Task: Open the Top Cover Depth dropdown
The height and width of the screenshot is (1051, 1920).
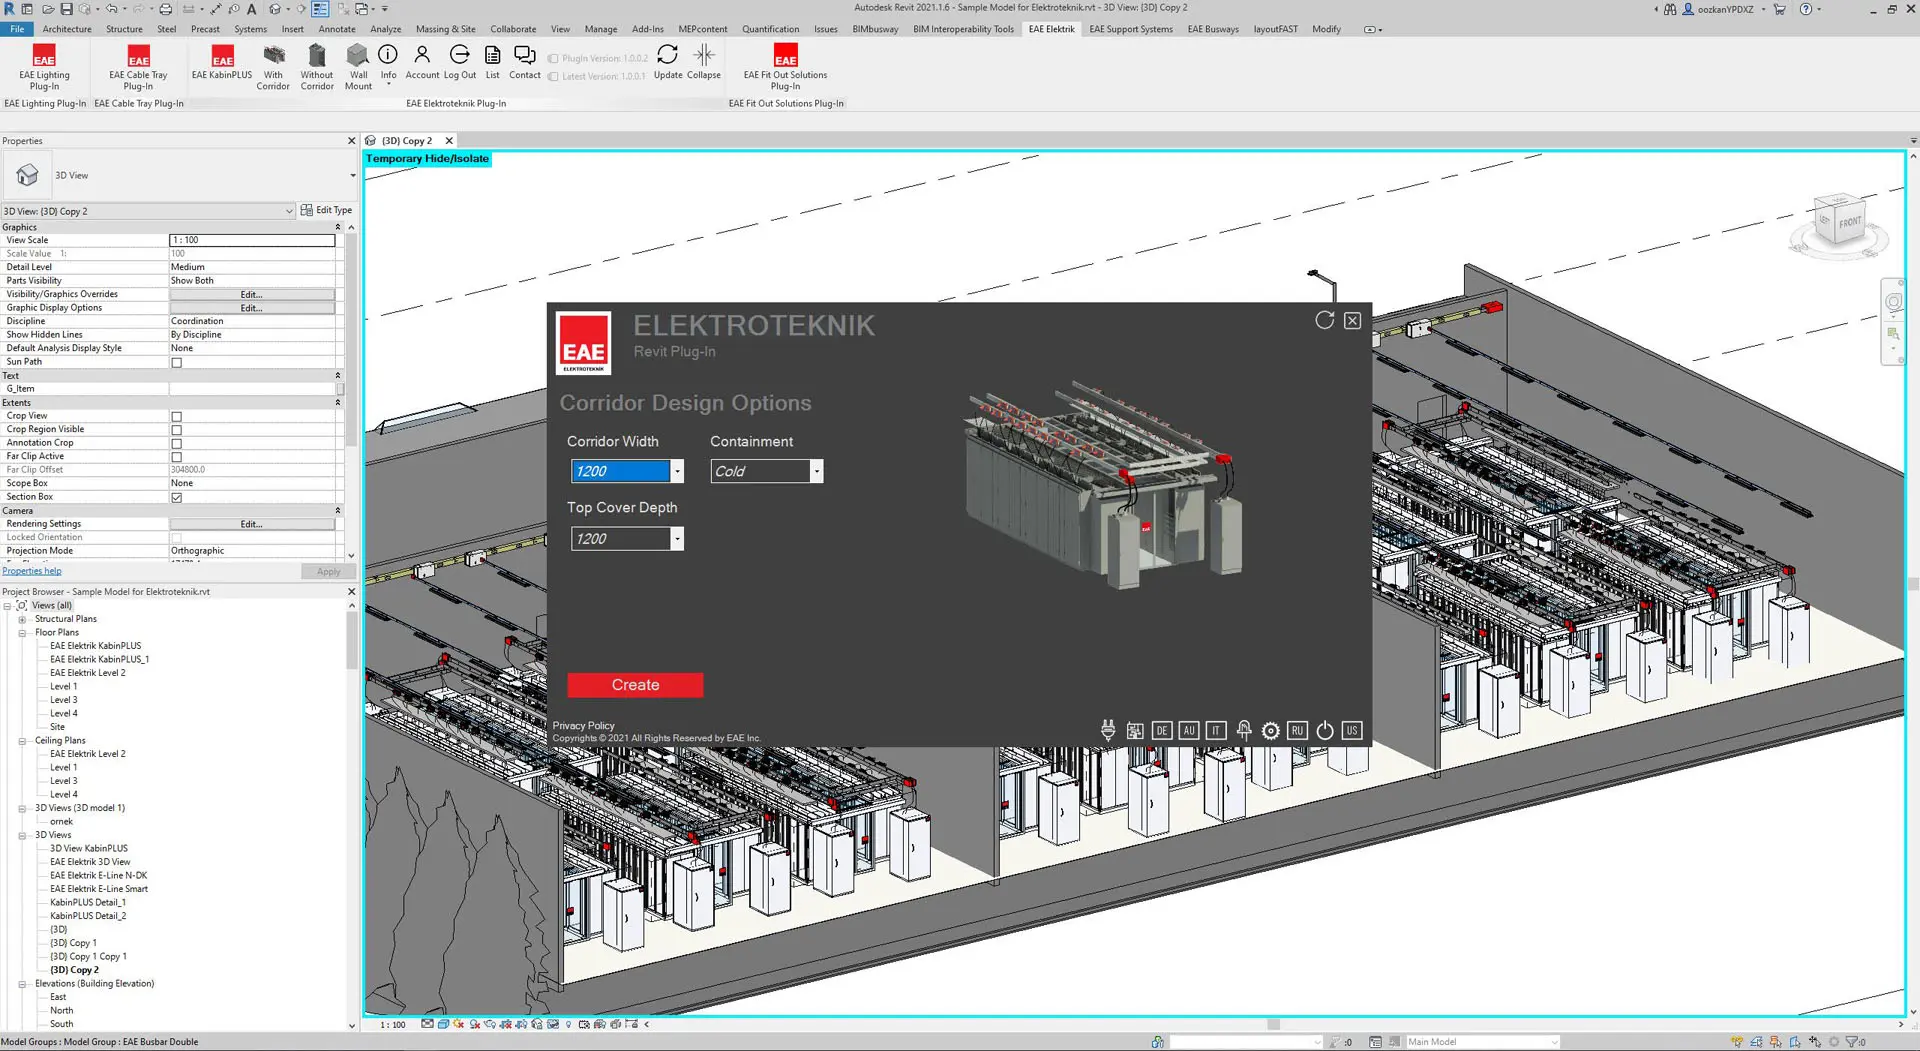Action: click(x=677, y=539)
